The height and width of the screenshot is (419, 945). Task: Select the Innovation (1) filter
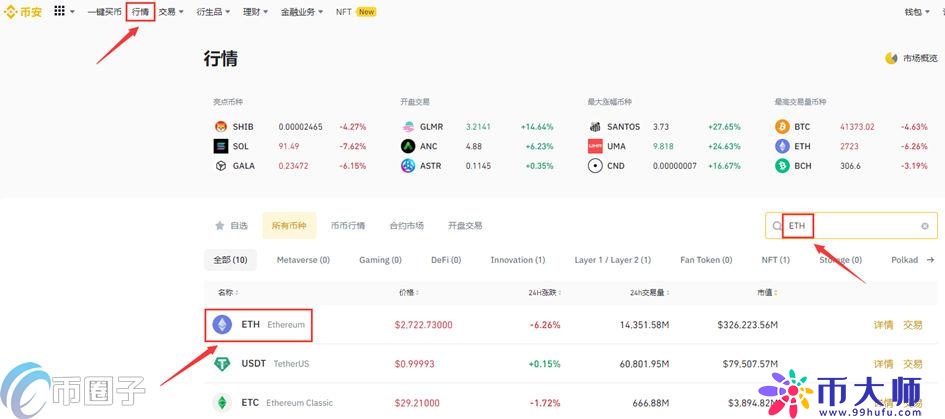click(x=518, y=260)
